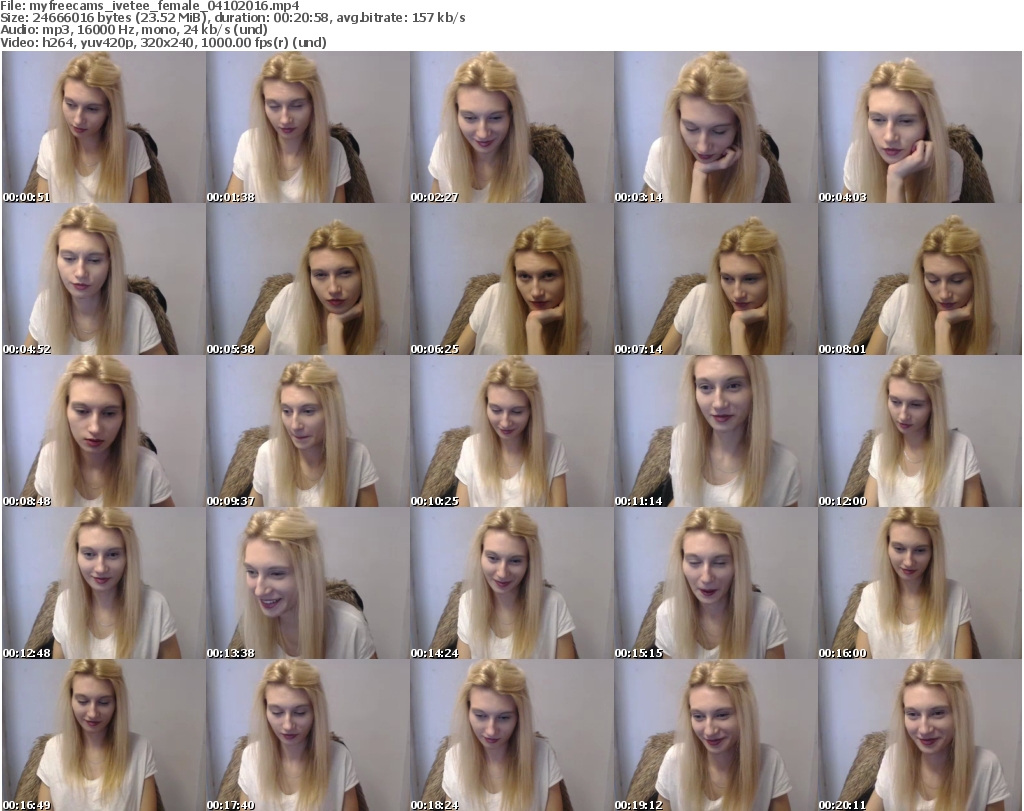
Task: Click the Audio mp3 info line
Action: tap(134, 30)
